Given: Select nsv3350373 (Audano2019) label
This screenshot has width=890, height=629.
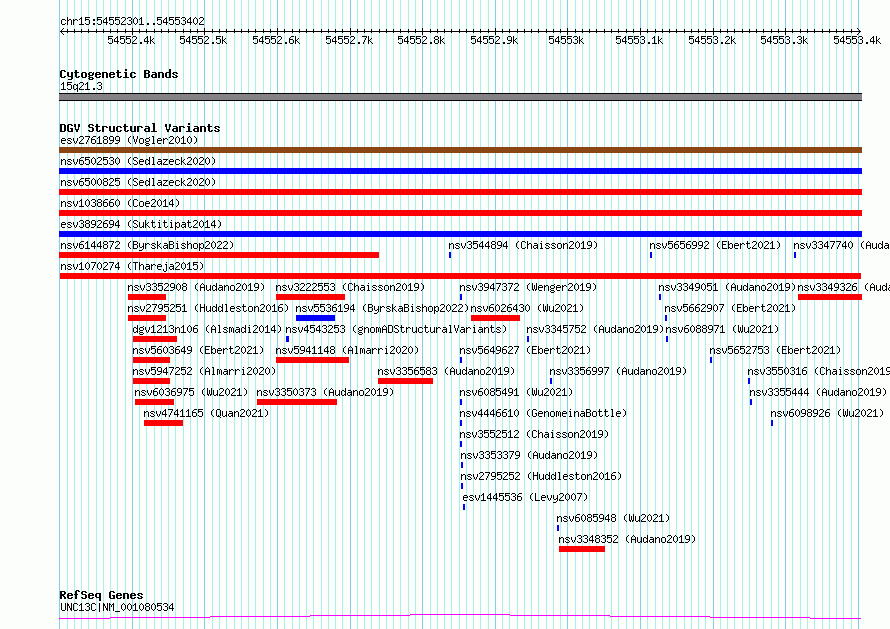Looking at the screenshot, I should 325,392.
